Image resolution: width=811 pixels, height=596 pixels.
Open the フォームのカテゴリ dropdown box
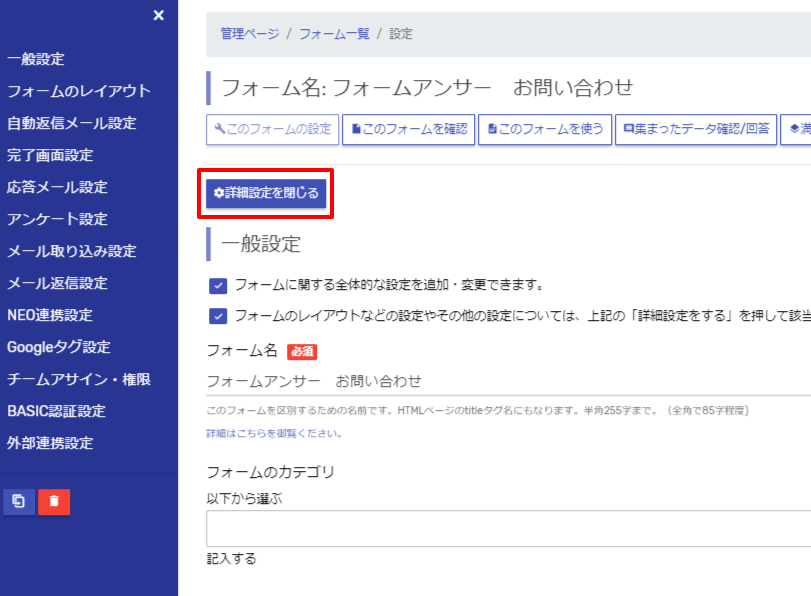pos(508,529)
